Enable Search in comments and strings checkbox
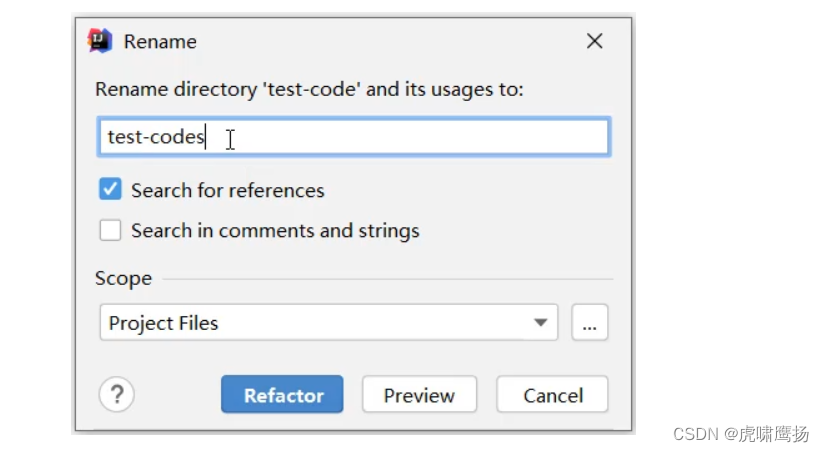The image size is (824, 452). 110,230
